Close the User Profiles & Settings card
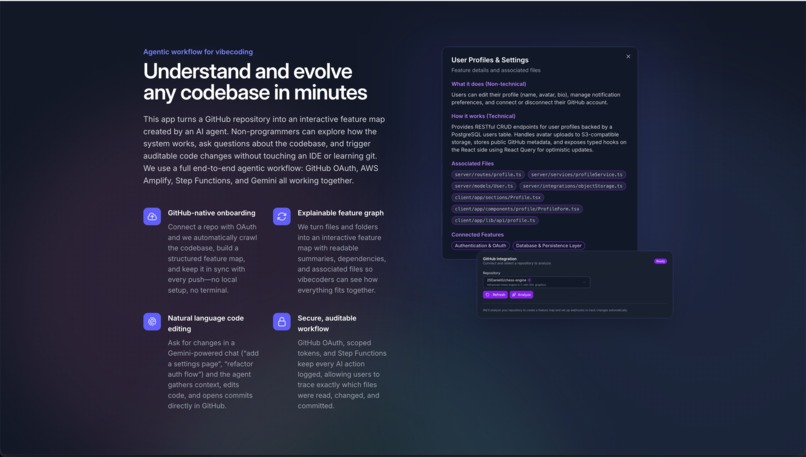The image size is (806, 457). click(628, 57)
